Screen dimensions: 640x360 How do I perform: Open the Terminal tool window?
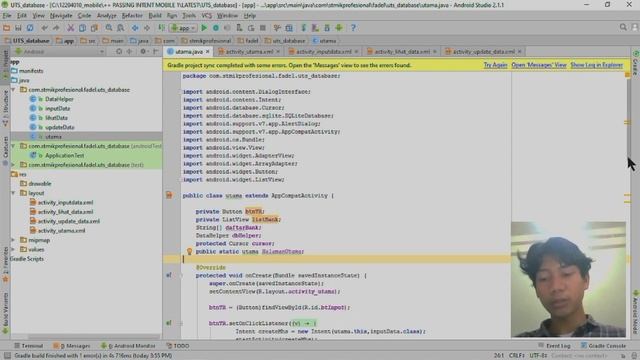(29, 346)
